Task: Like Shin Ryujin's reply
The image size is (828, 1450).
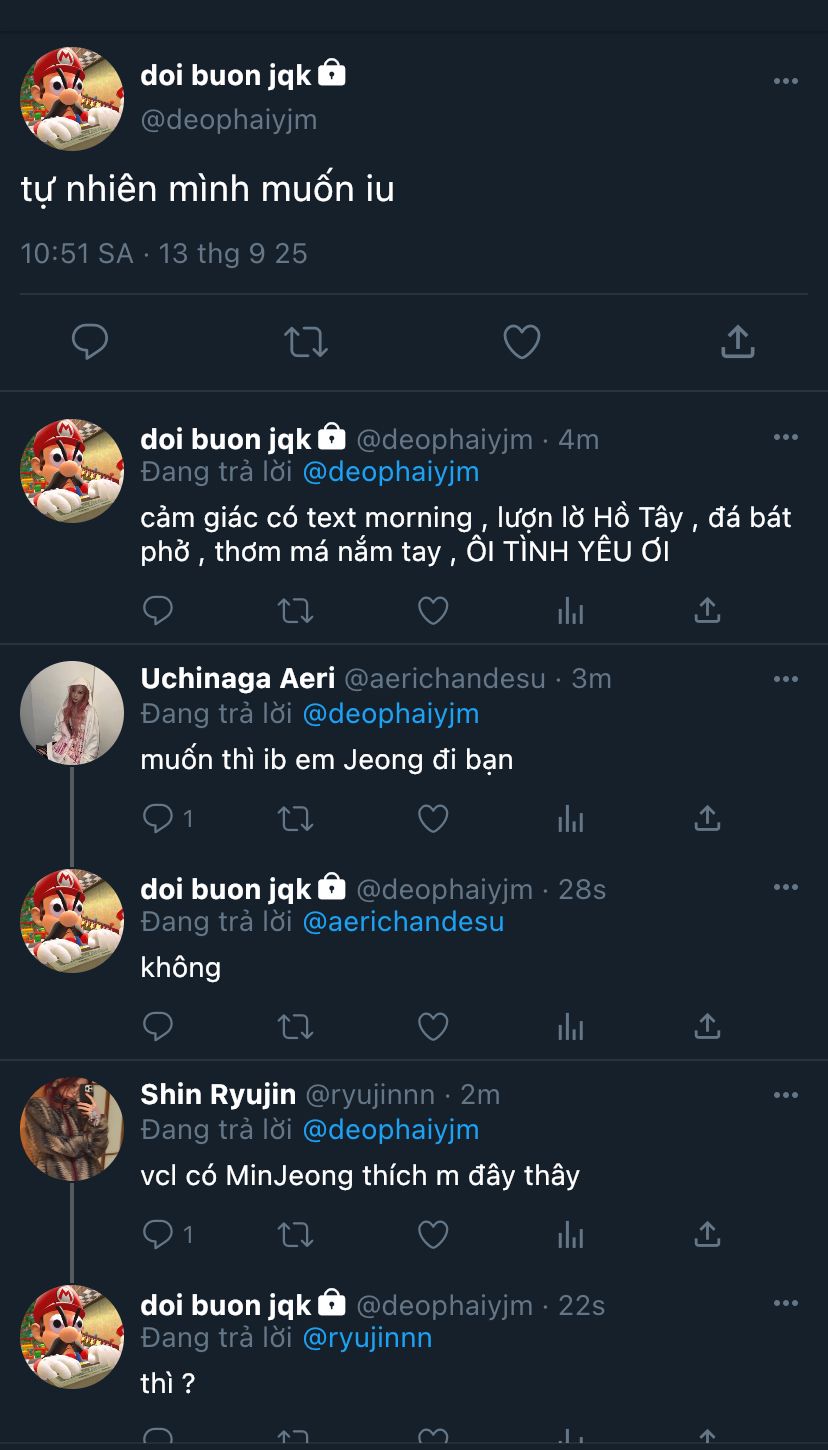Action: tap(432, 1235)
